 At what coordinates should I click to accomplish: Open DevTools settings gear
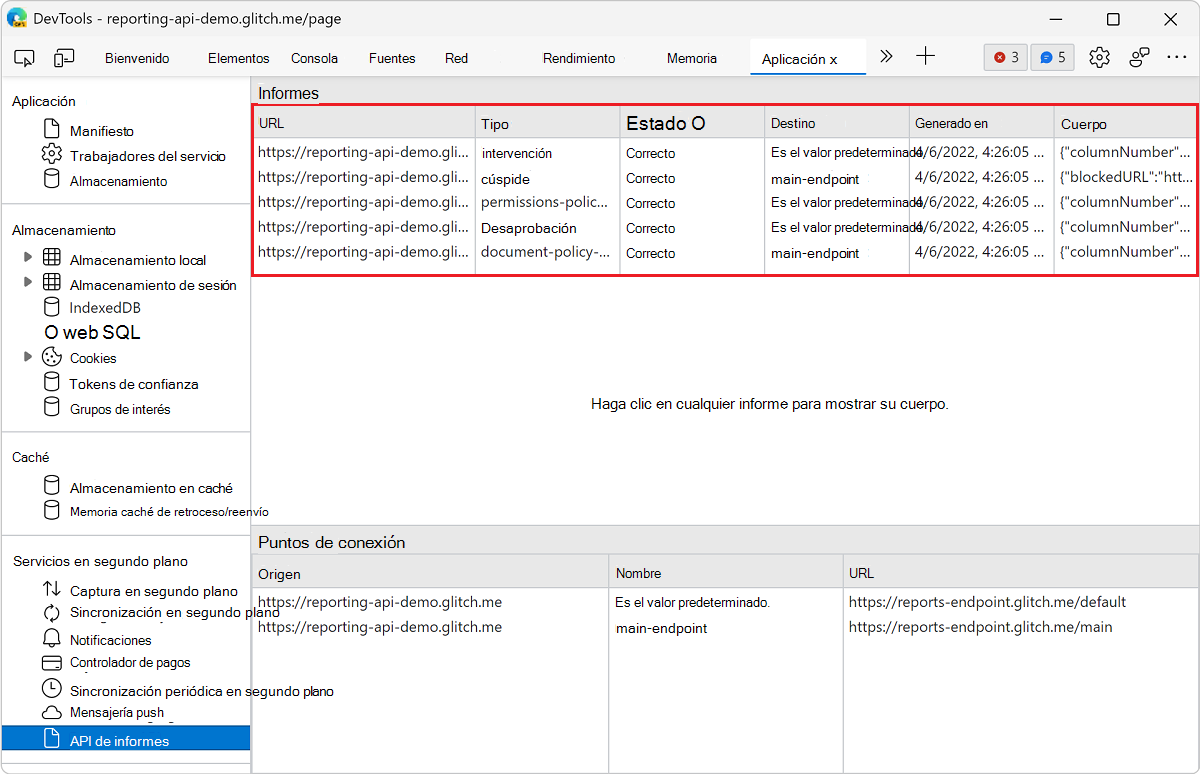pyautogui.click(x=1099, y=57)
